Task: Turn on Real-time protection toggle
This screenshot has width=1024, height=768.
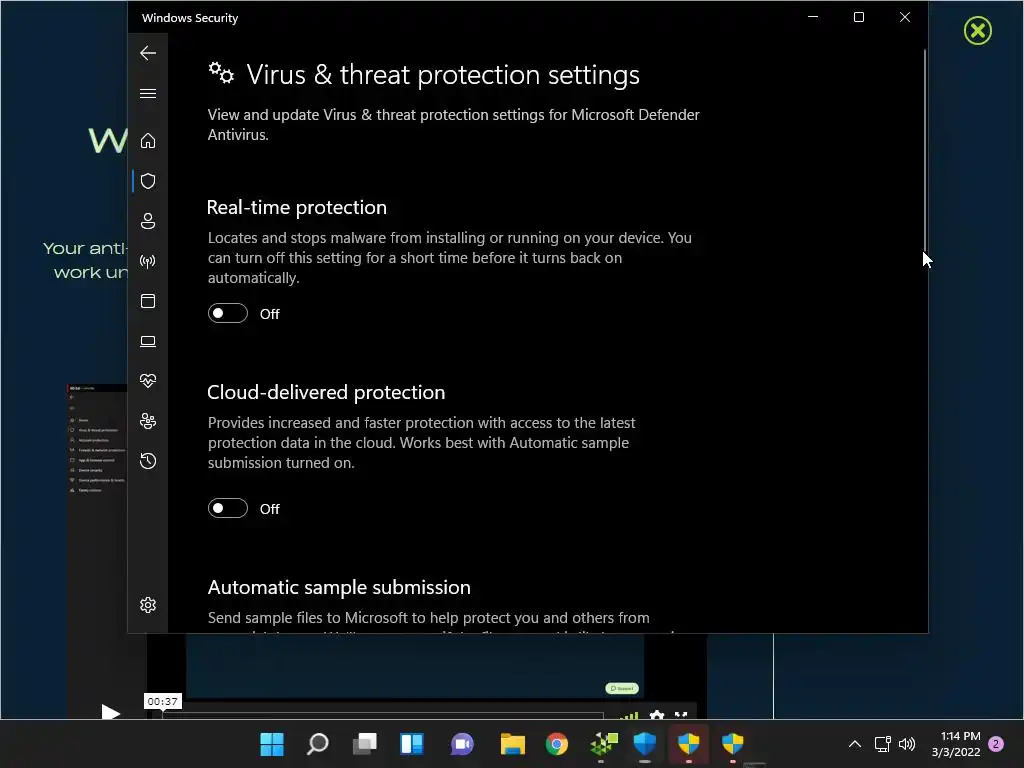Action: click(x=228, y=313)
